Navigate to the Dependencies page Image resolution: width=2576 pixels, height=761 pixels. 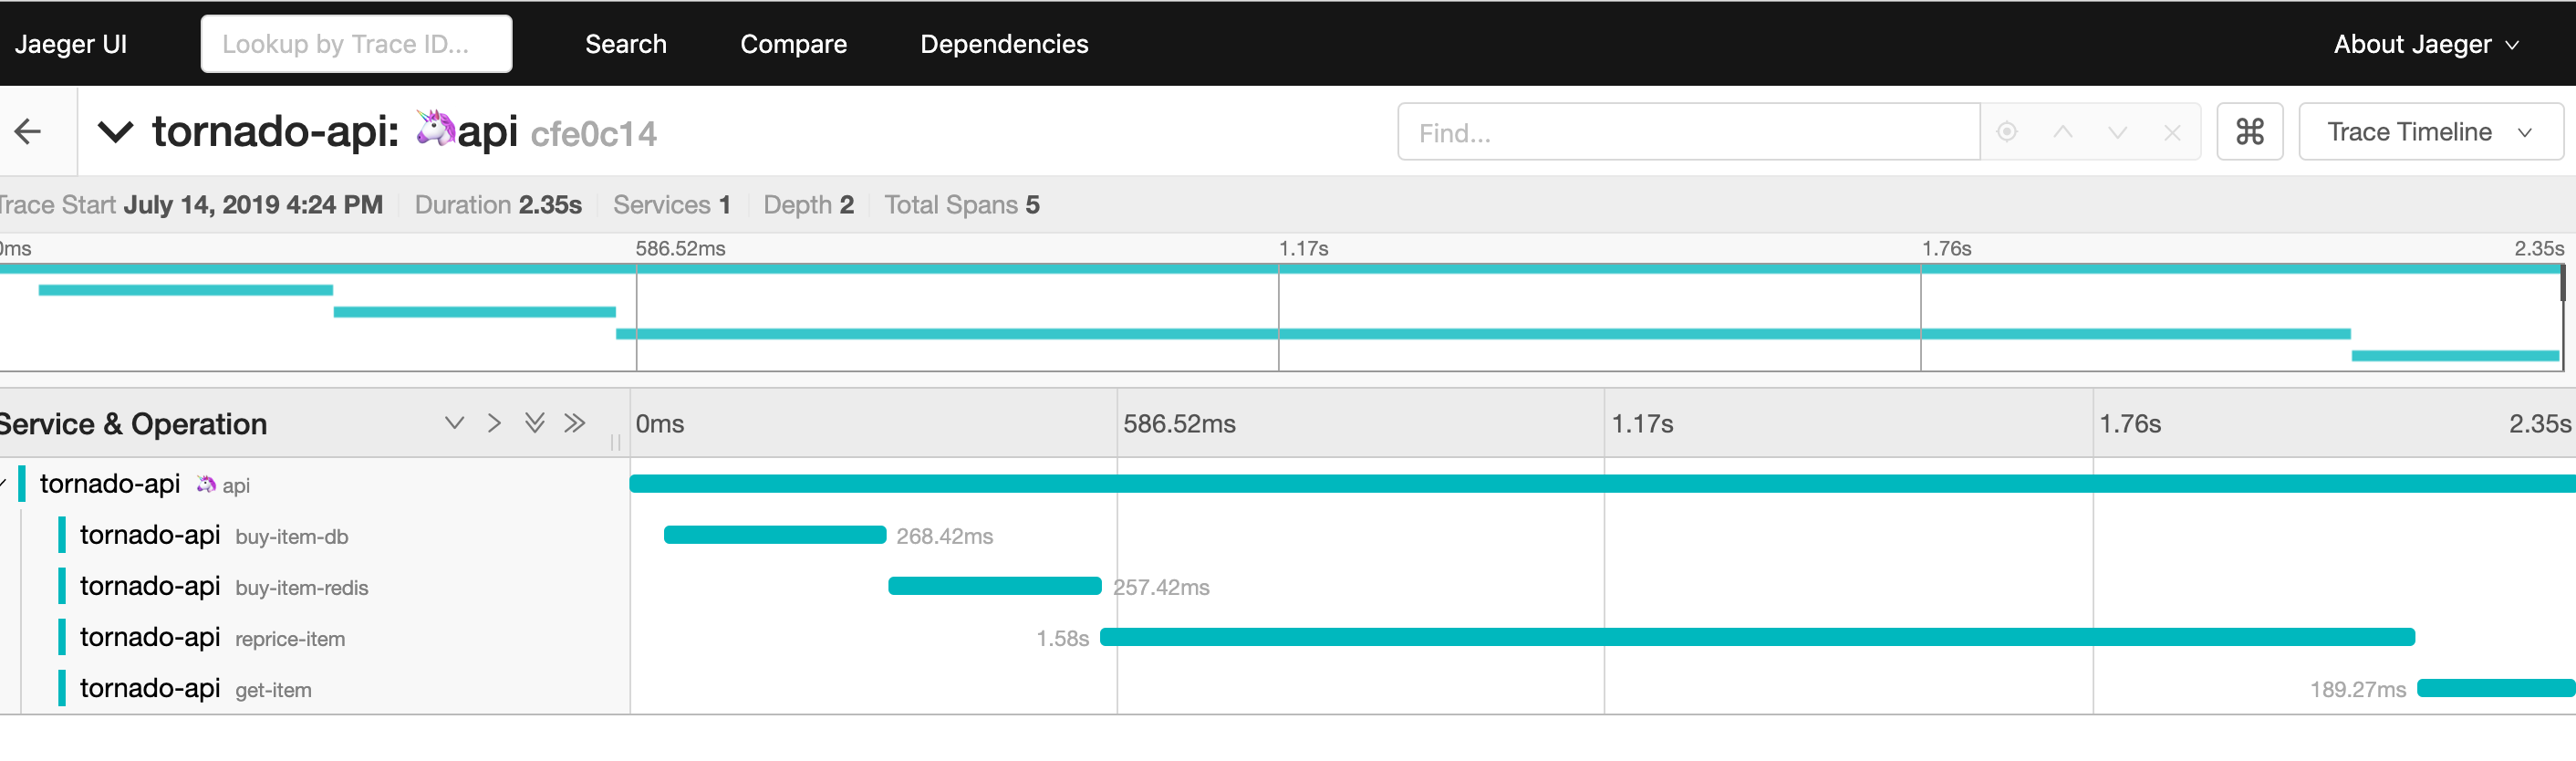click(1003, 44)
